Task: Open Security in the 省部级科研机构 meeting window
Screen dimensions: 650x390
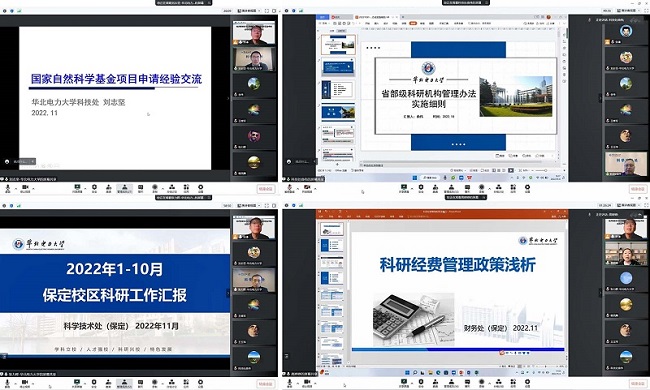Action: click(x=421, y=189)
